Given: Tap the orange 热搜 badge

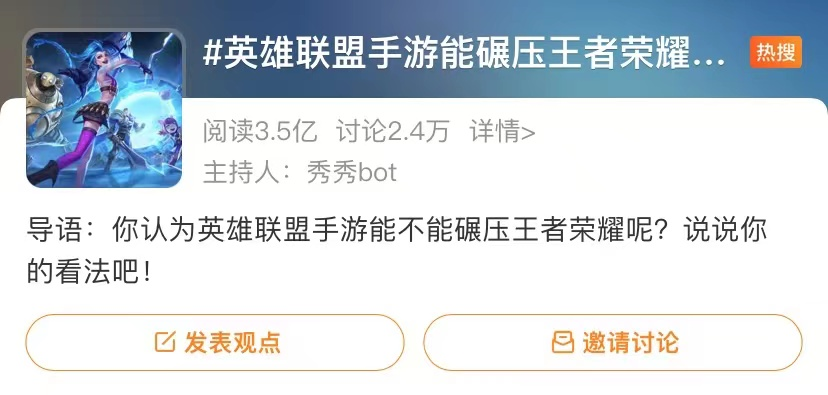Looking at the screenshot, I should 776,52.
